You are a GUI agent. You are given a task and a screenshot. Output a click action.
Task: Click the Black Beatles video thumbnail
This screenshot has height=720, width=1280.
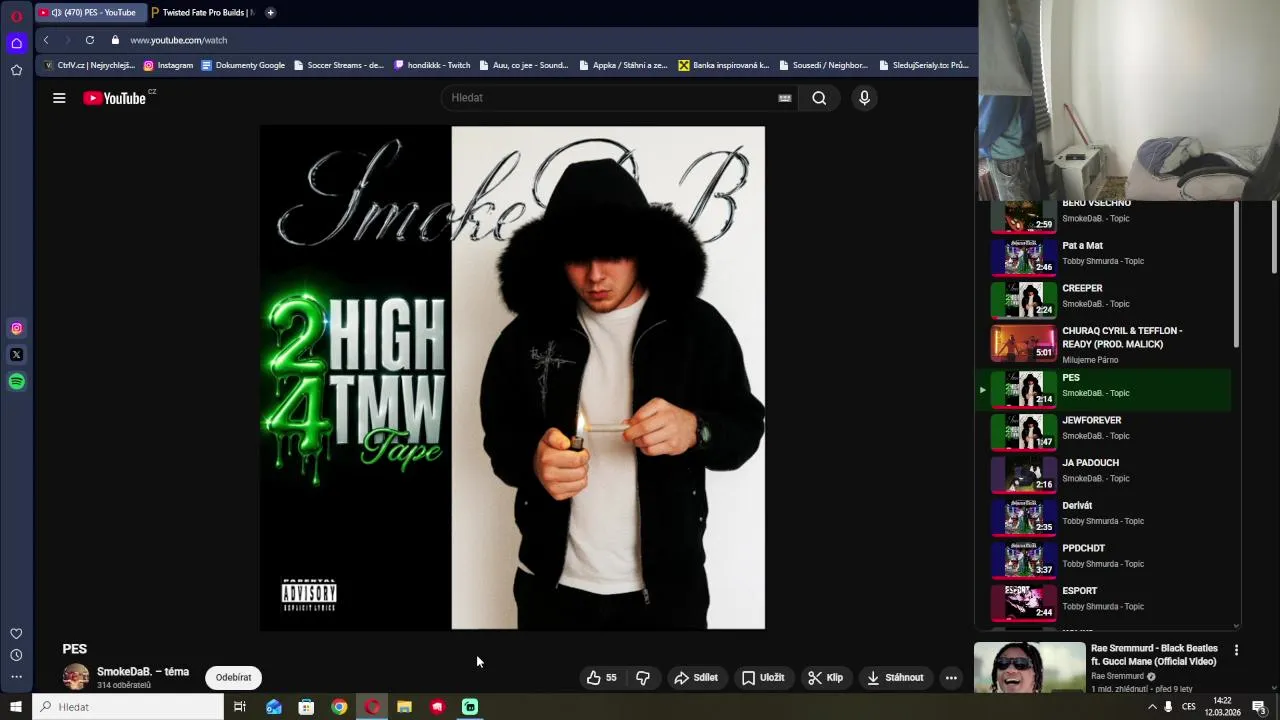tap(1029, 667)
